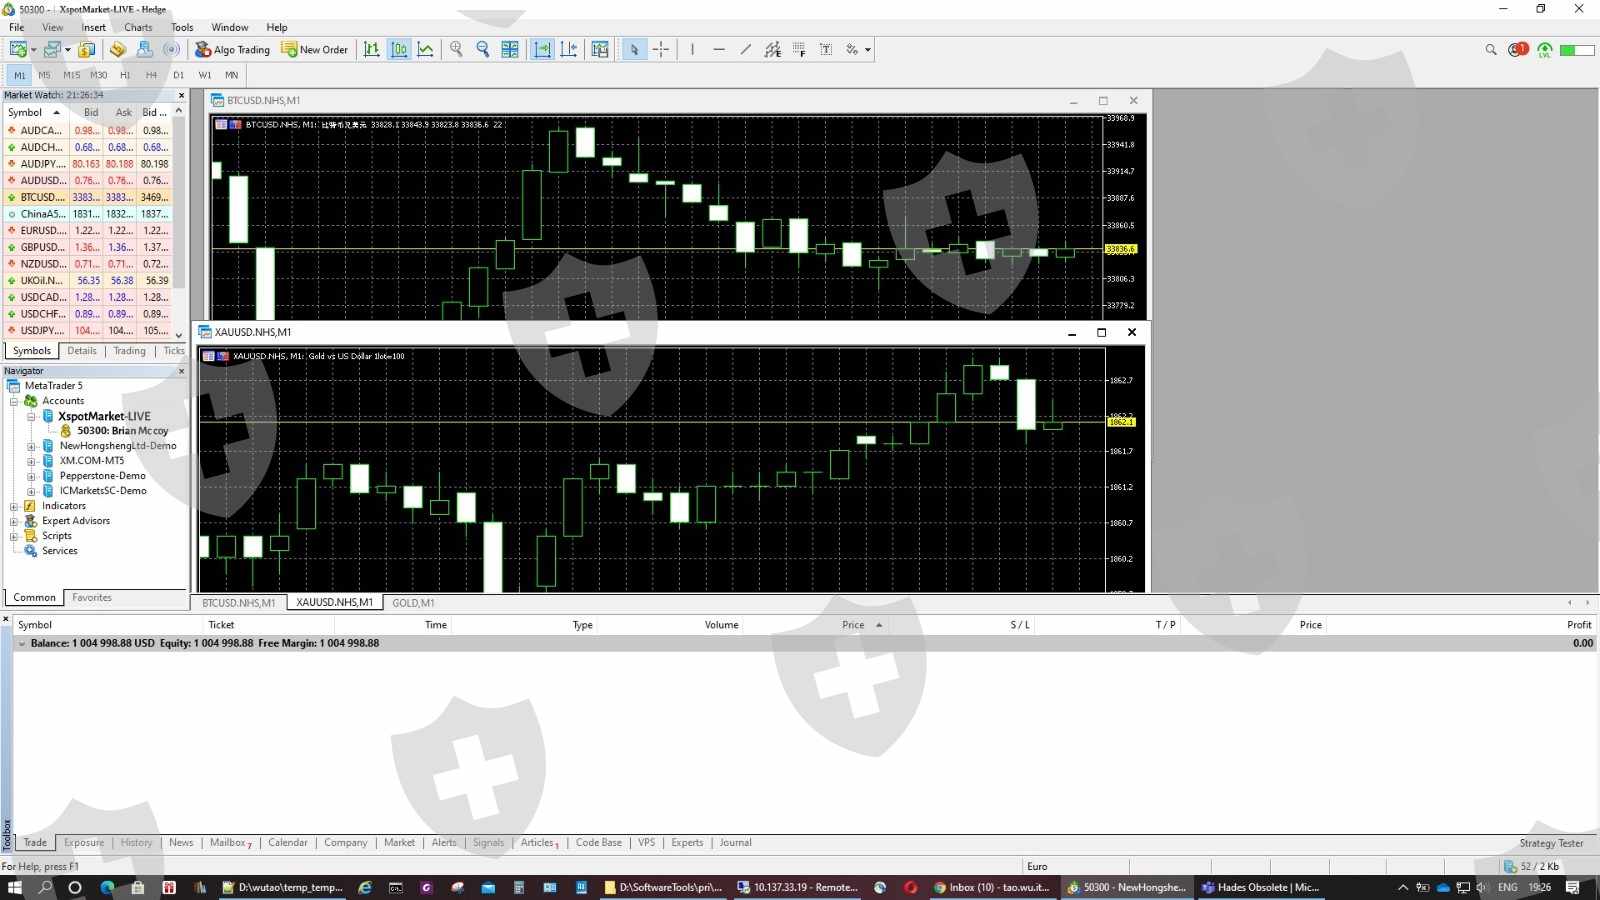This screenshot has width=1600, height=900.
Task: Open the Journal tab in Toolbox
Action: pyautogui.click(x=736, y=843)
